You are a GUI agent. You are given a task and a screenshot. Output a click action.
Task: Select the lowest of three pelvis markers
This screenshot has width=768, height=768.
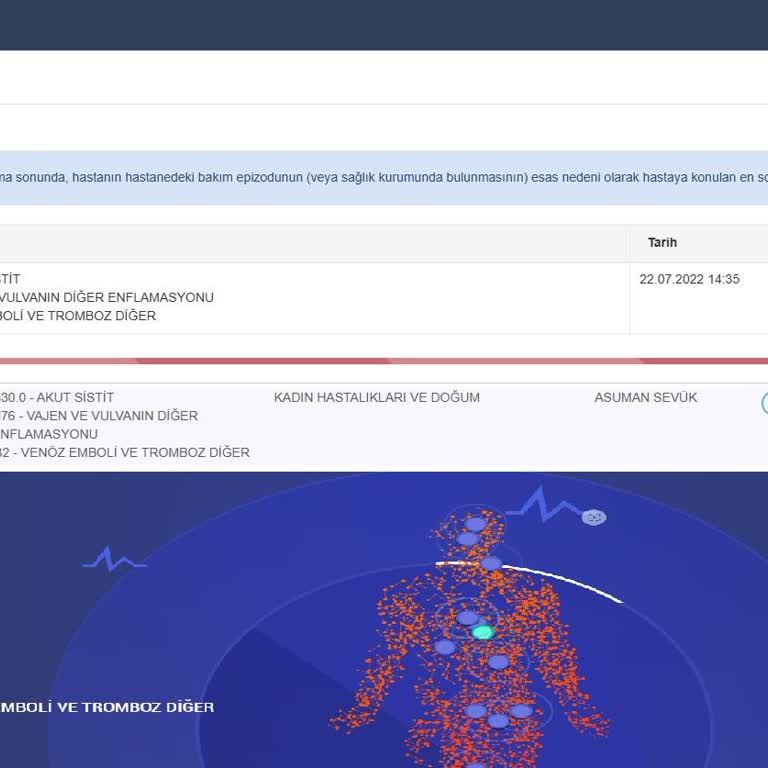(499, 720)
